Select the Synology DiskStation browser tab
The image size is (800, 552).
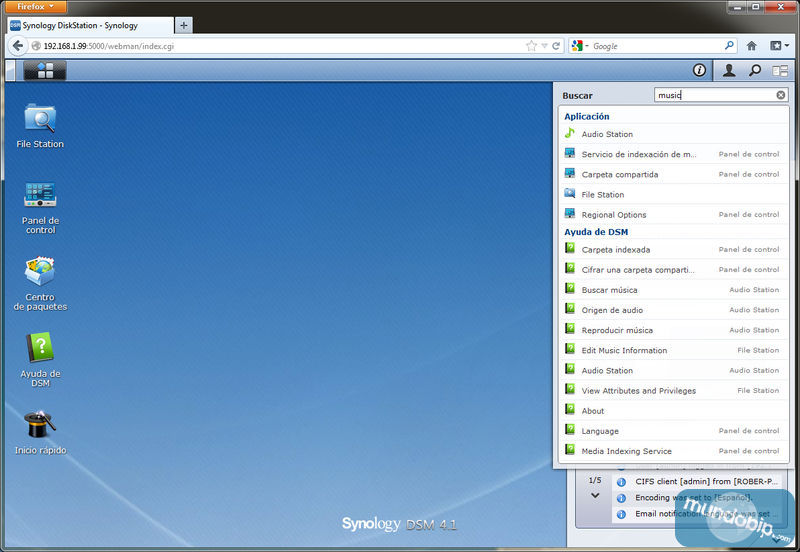(x=91, y=26)
